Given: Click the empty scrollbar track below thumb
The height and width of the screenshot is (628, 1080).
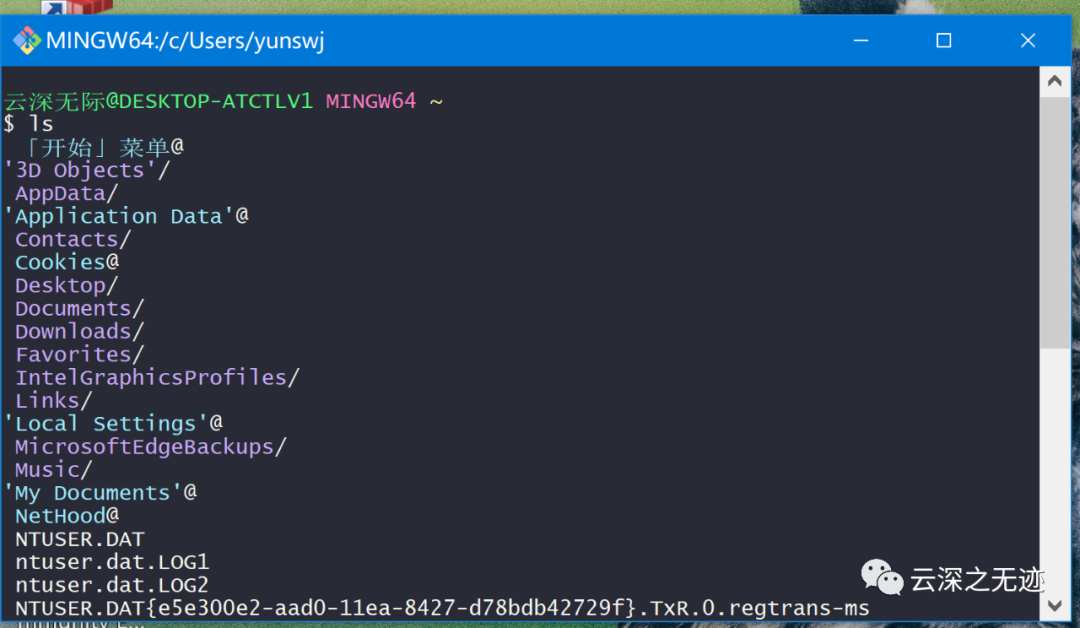Looking at the screenshot, I should click(x=1055, y=470).
